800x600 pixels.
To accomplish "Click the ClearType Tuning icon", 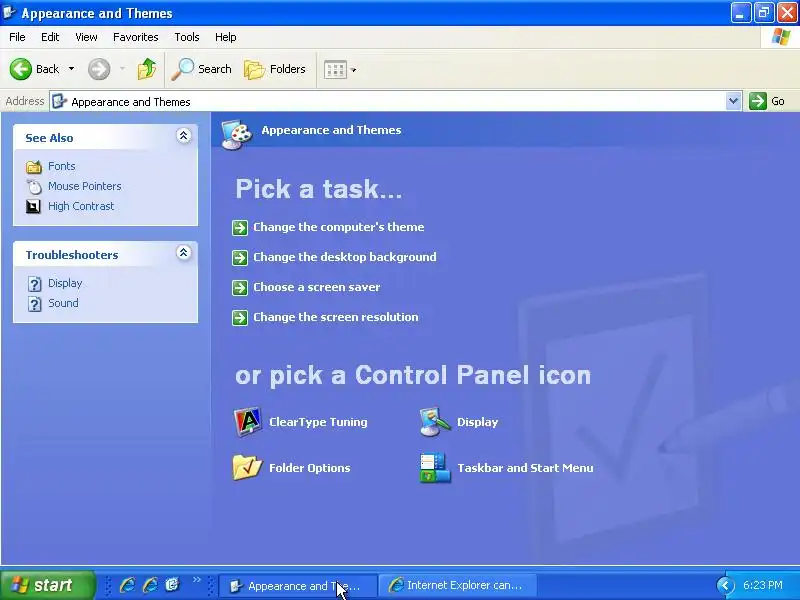I will coord(247,422).
